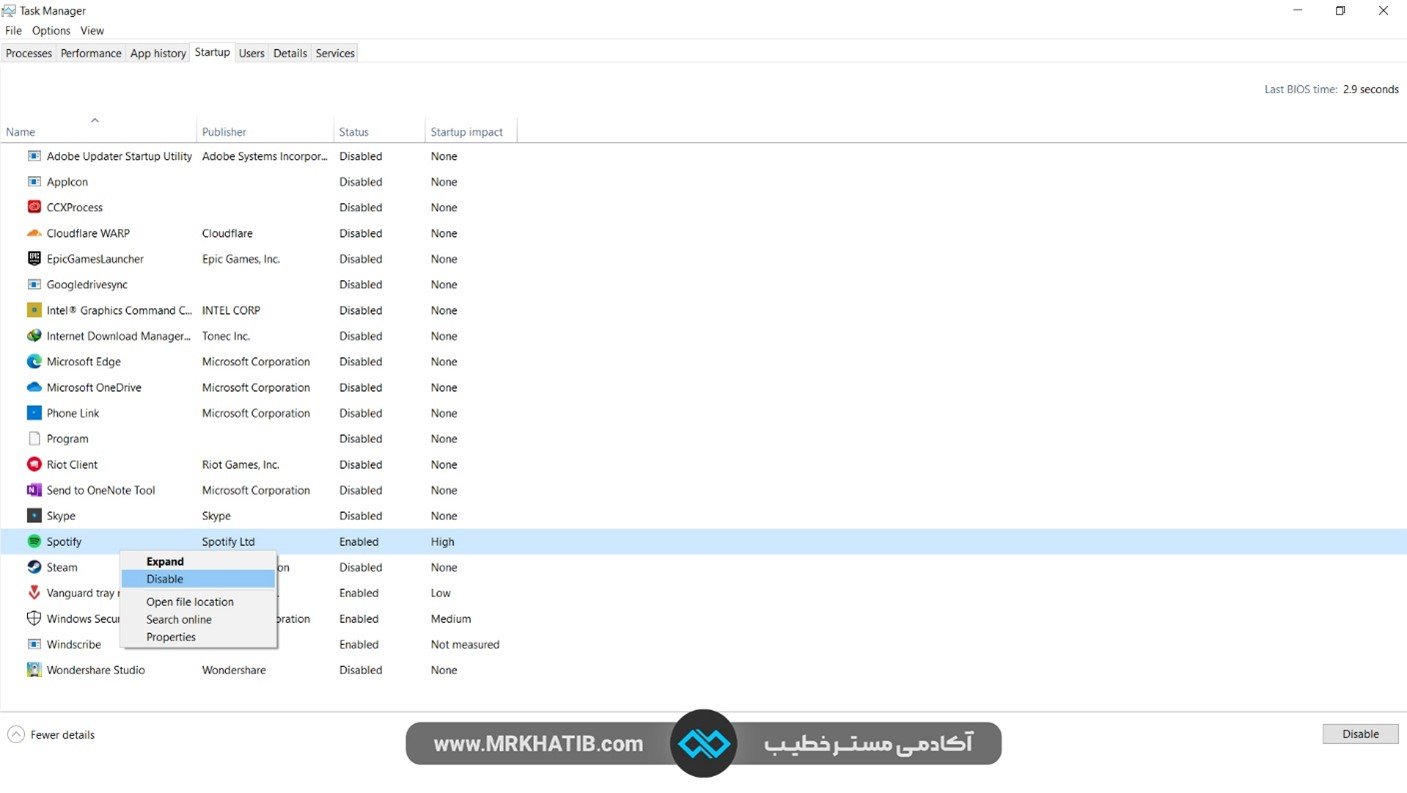Screen dimensions: 1407x793
Task: Click the AppIcon row icon
Action: pos(34,182)
